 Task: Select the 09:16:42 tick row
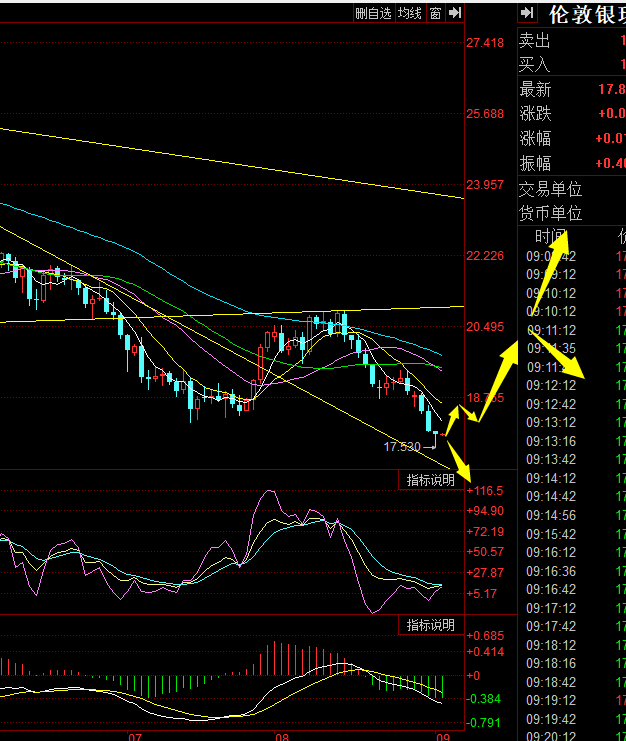point(572,590)
